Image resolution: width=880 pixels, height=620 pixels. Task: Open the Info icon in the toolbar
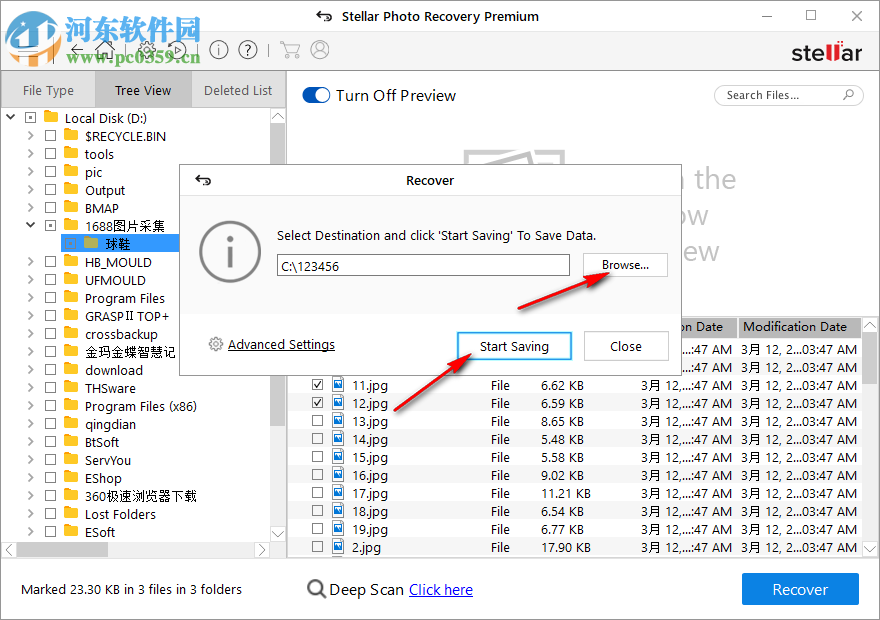(219, 49)
